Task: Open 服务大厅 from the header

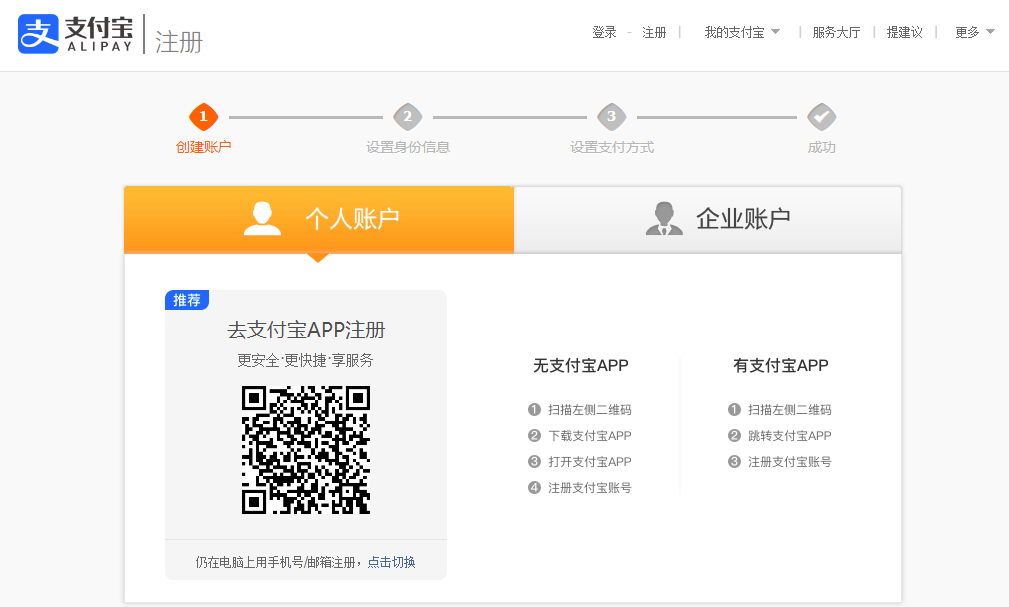Action: pyautogui.click(x=836, y=32)
